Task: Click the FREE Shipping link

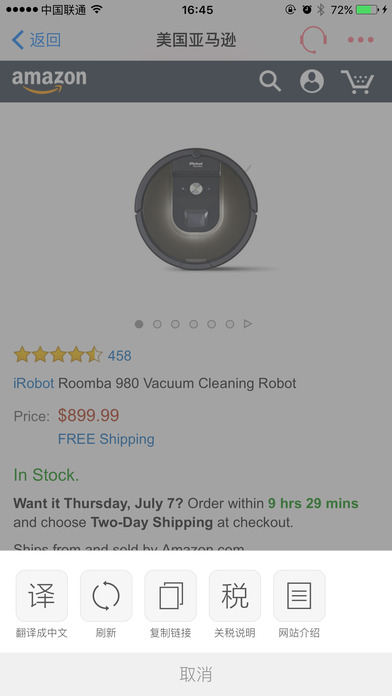Action: tap(106, 439)
